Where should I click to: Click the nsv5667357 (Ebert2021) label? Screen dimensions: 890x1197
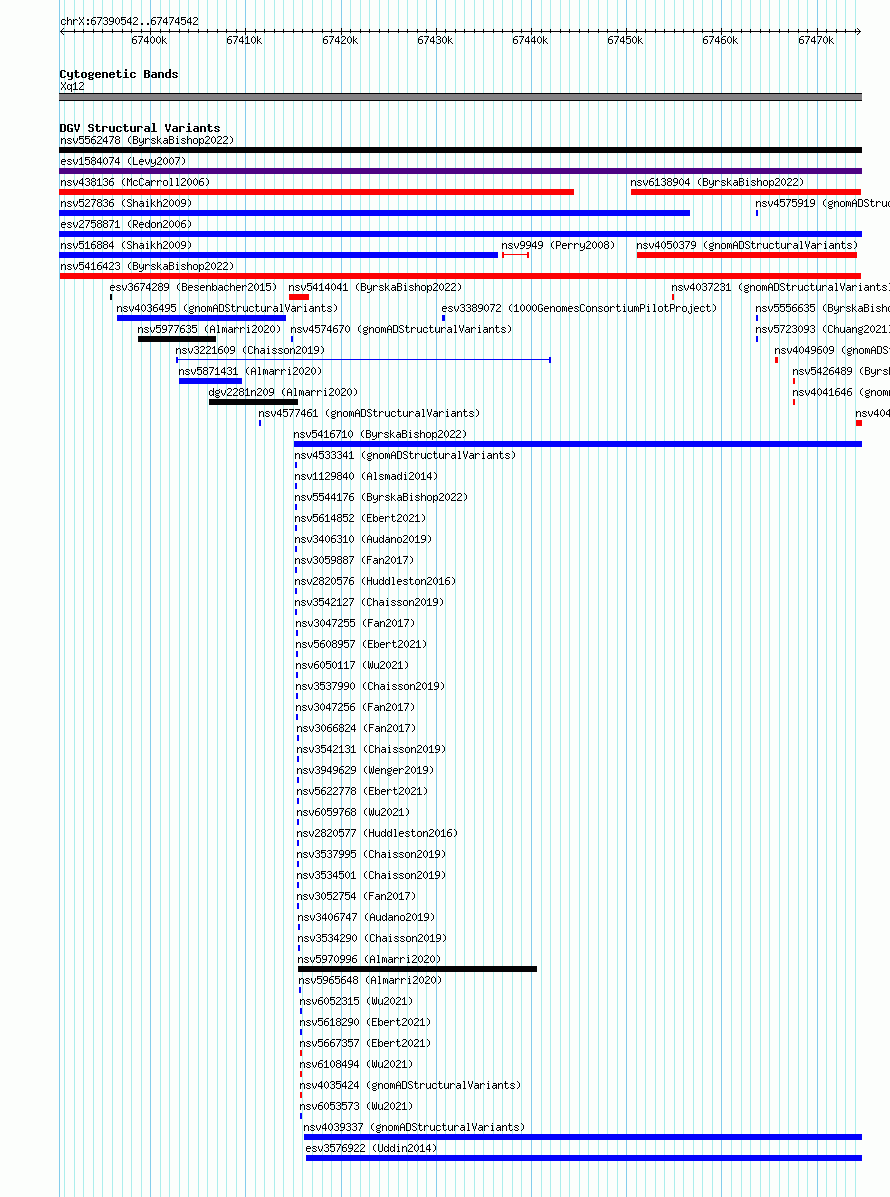pos(365,1043)
